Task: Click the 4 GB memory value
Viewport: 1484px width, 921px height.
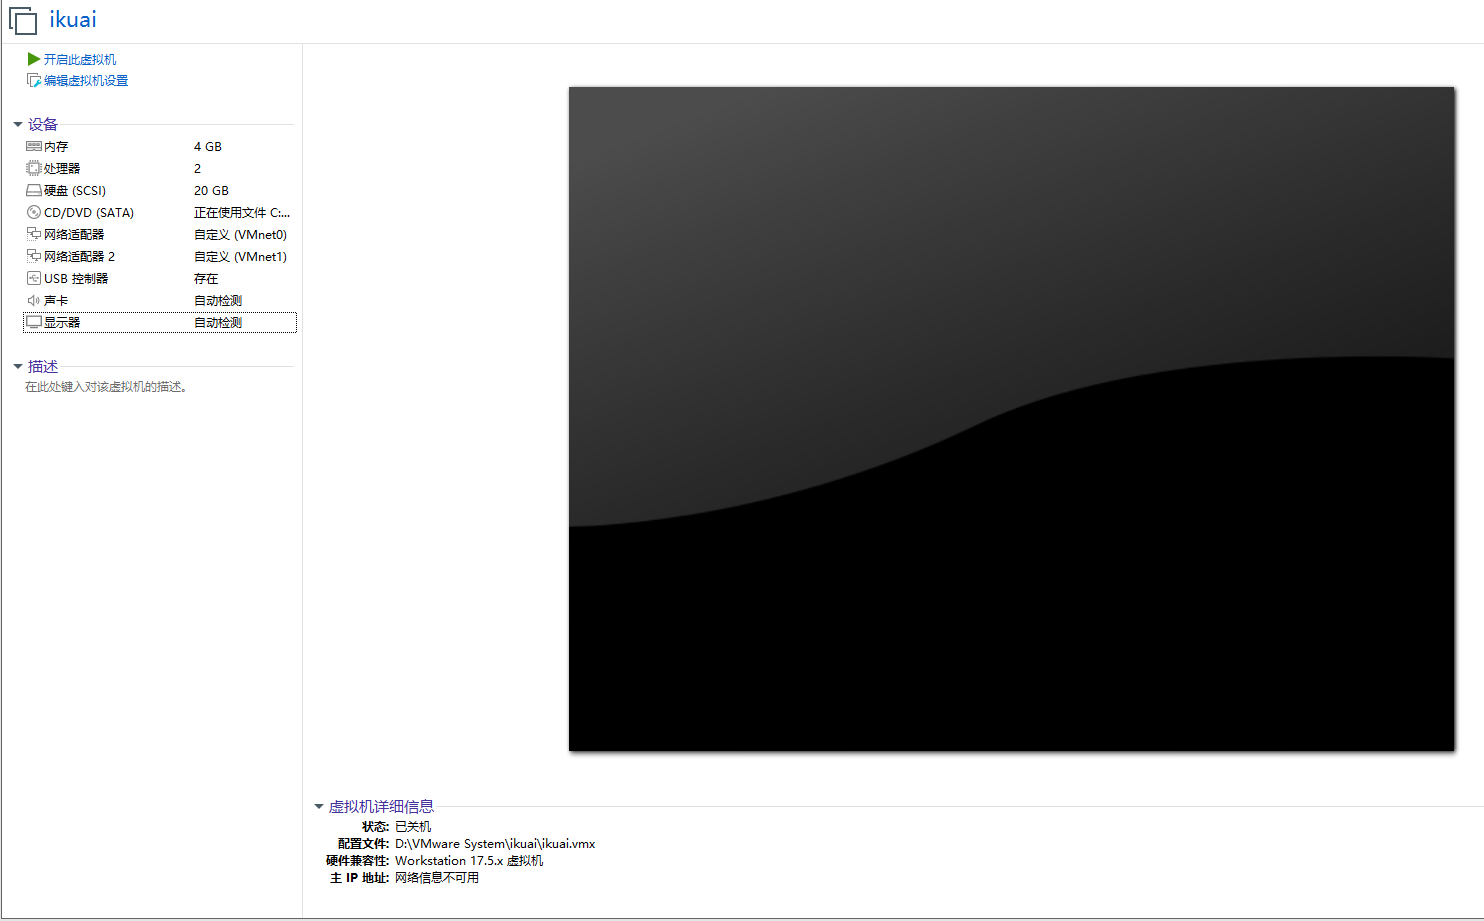Action: click(208, 146)
